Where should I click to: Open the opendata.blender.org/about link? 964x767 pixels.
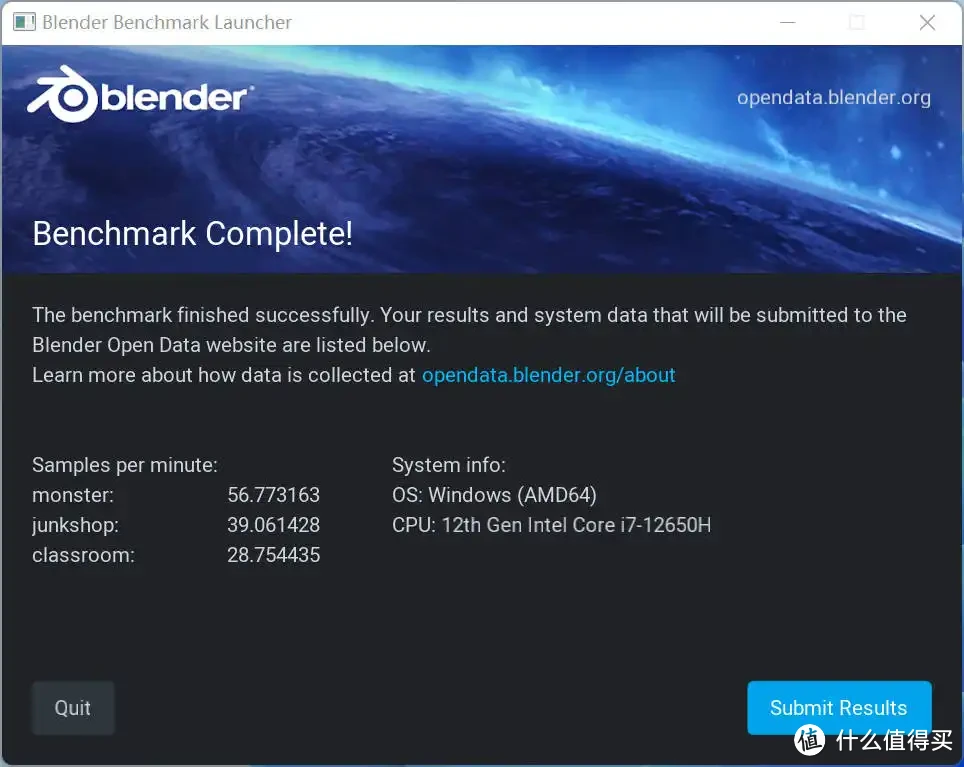tap(548, 375)
